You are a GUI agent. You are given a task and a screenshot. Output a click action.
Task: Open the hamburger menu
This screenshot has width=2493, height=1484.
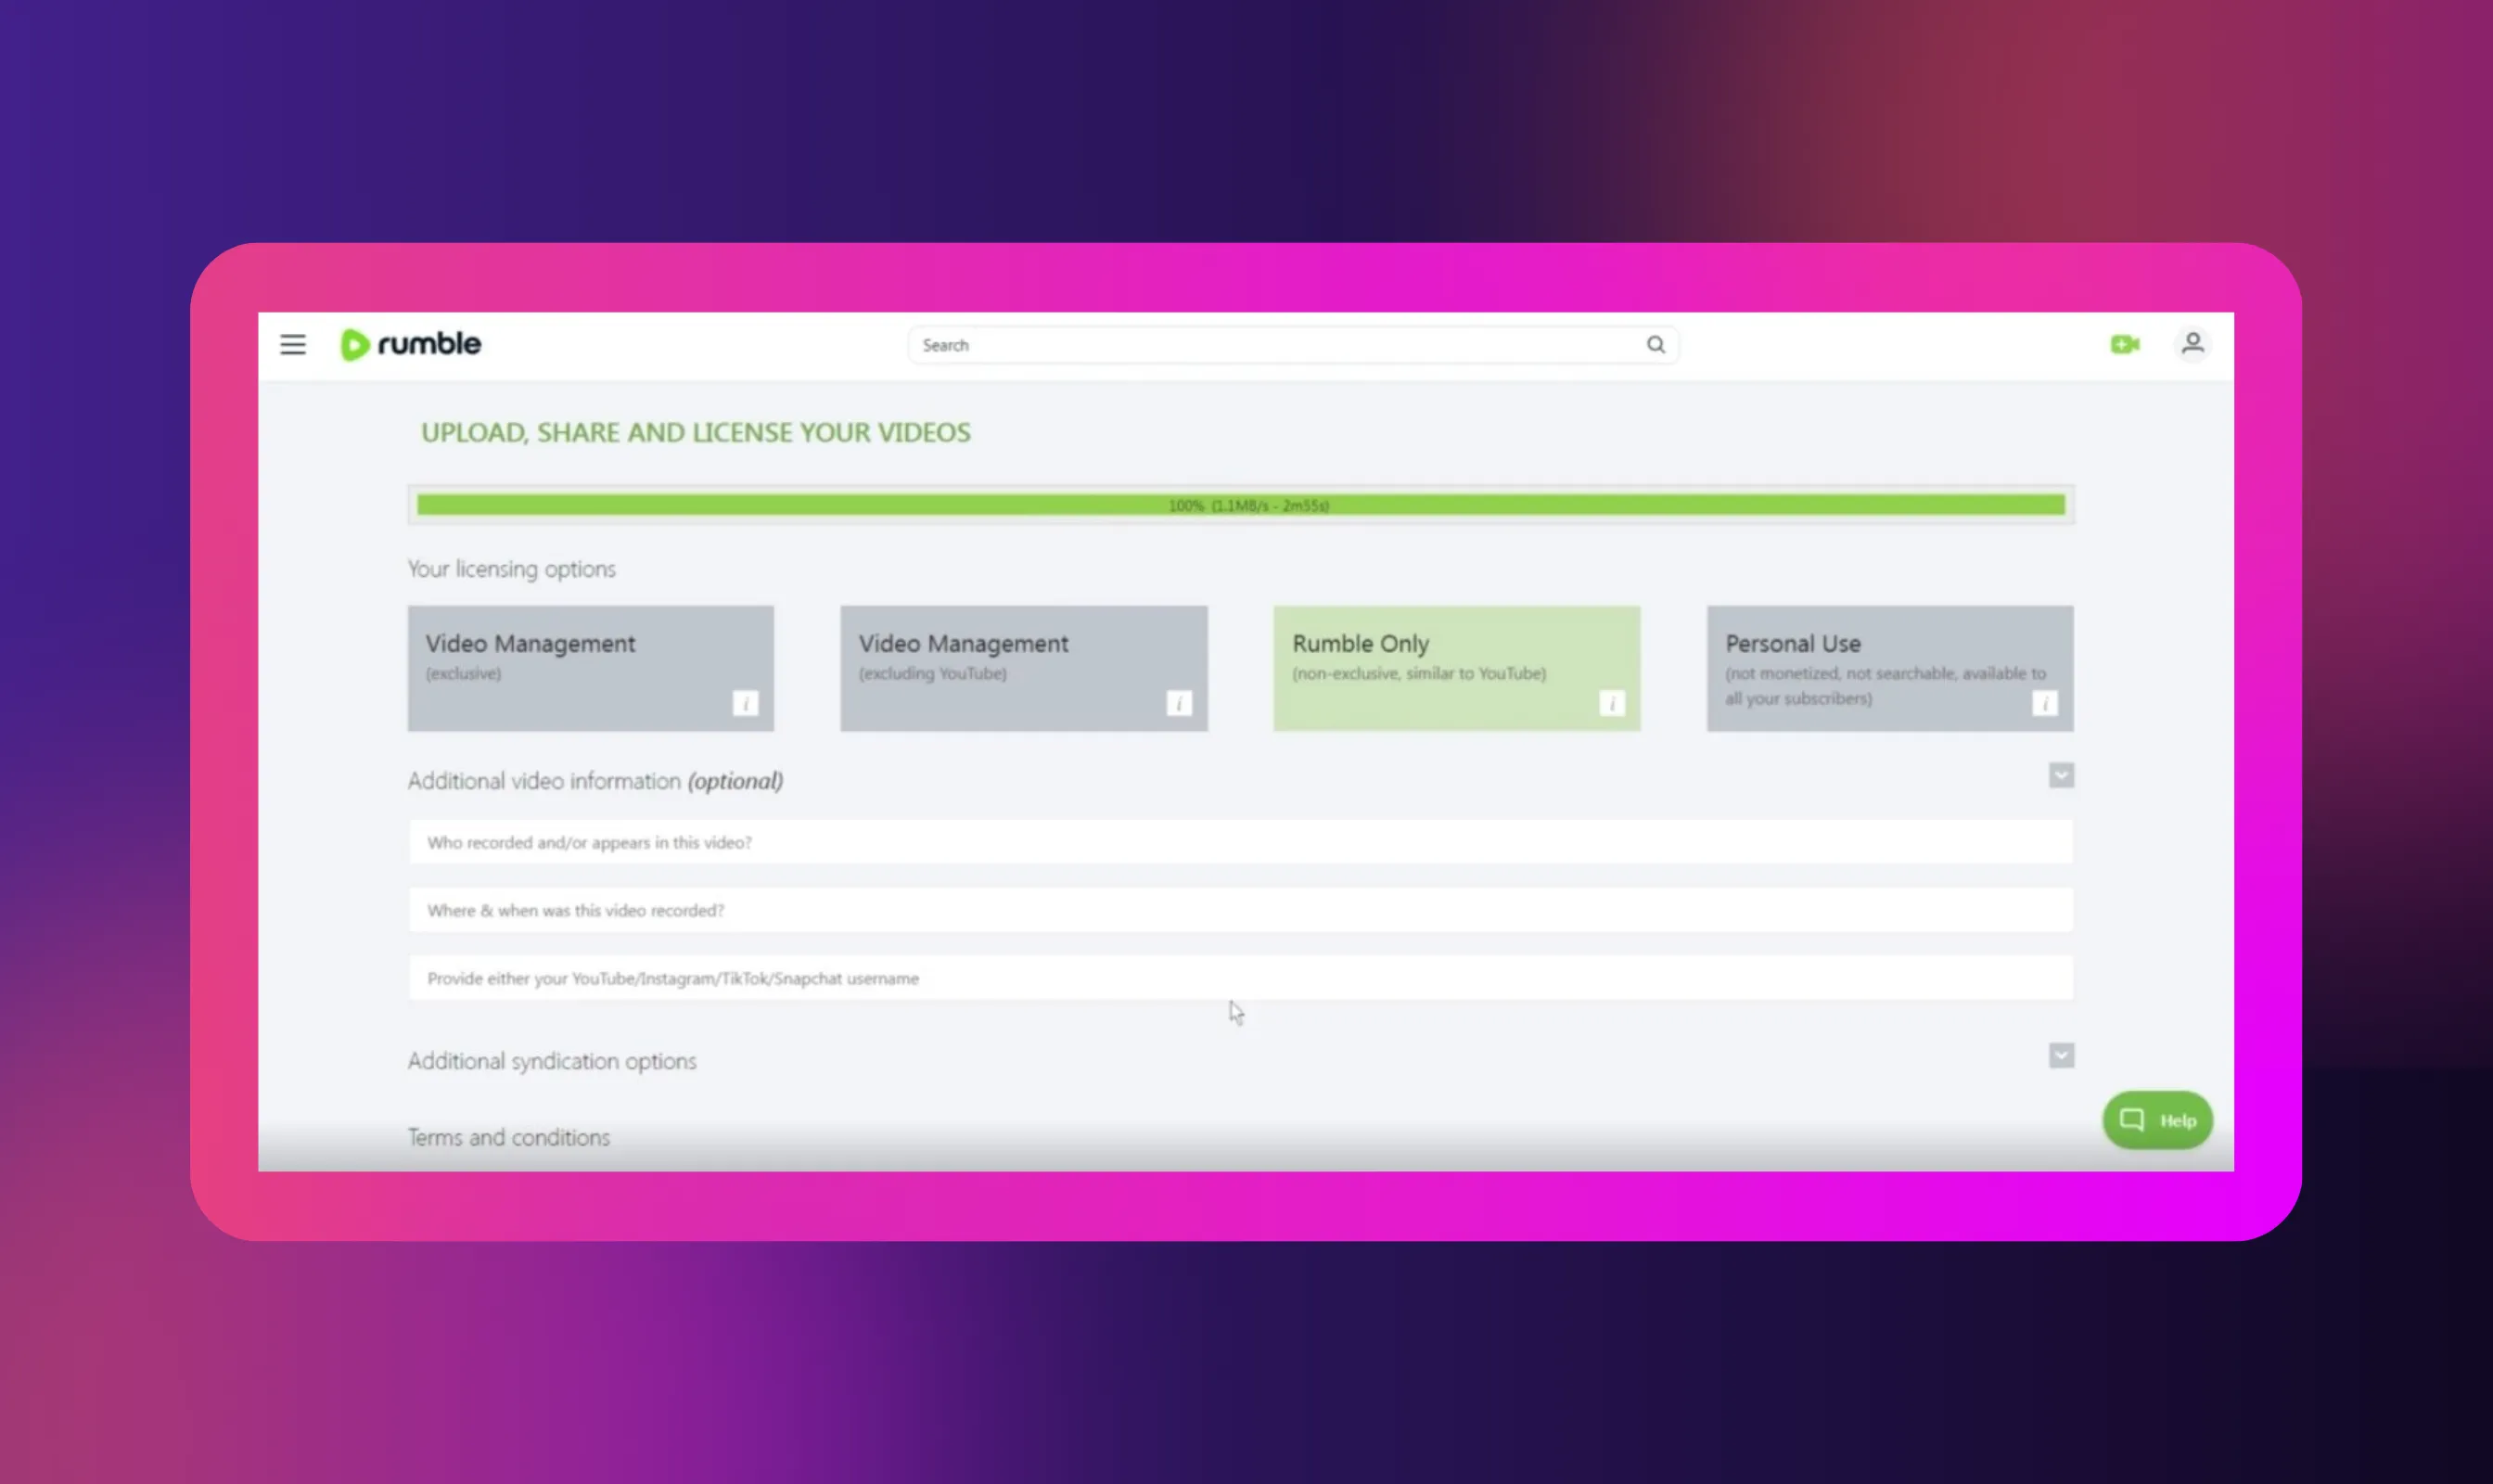(x=292, y=345)
